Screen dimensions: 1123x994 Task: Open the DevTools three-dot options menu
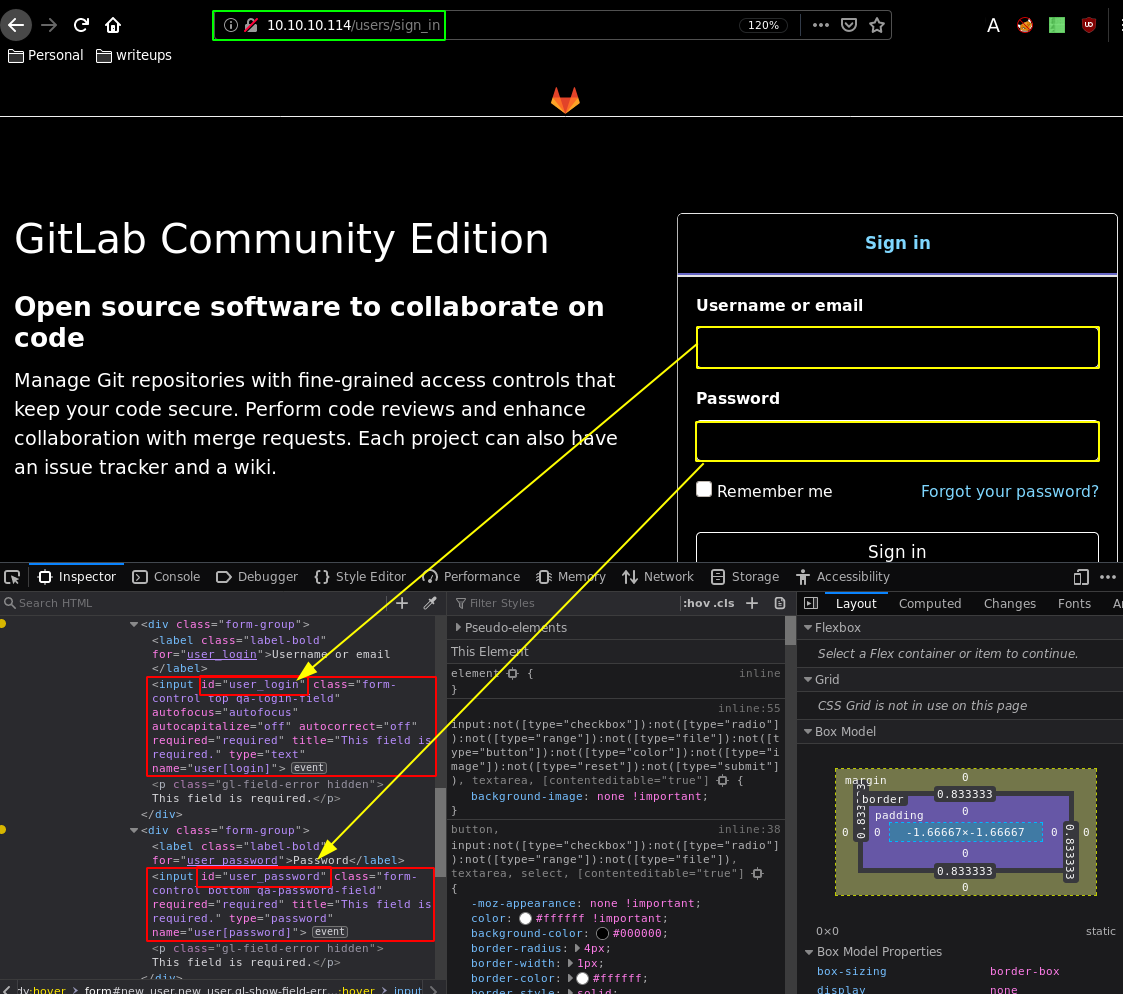coord(1108,577)
